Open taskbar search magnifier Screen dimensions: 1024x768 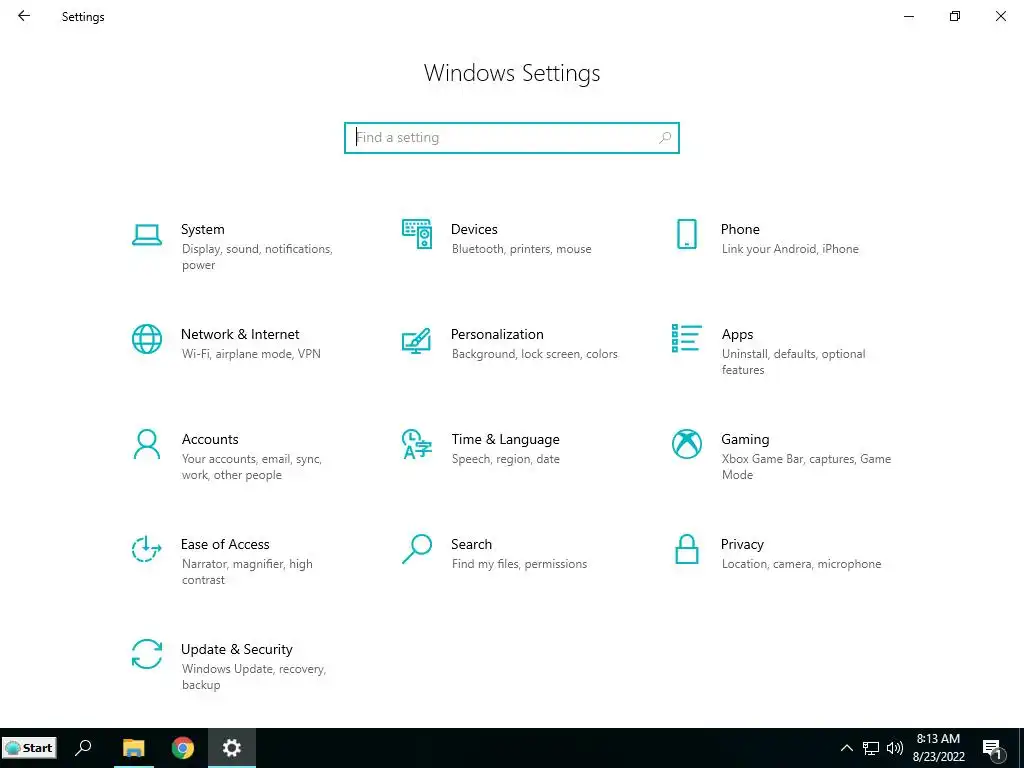pyautogui.click(x=84, y=748)
